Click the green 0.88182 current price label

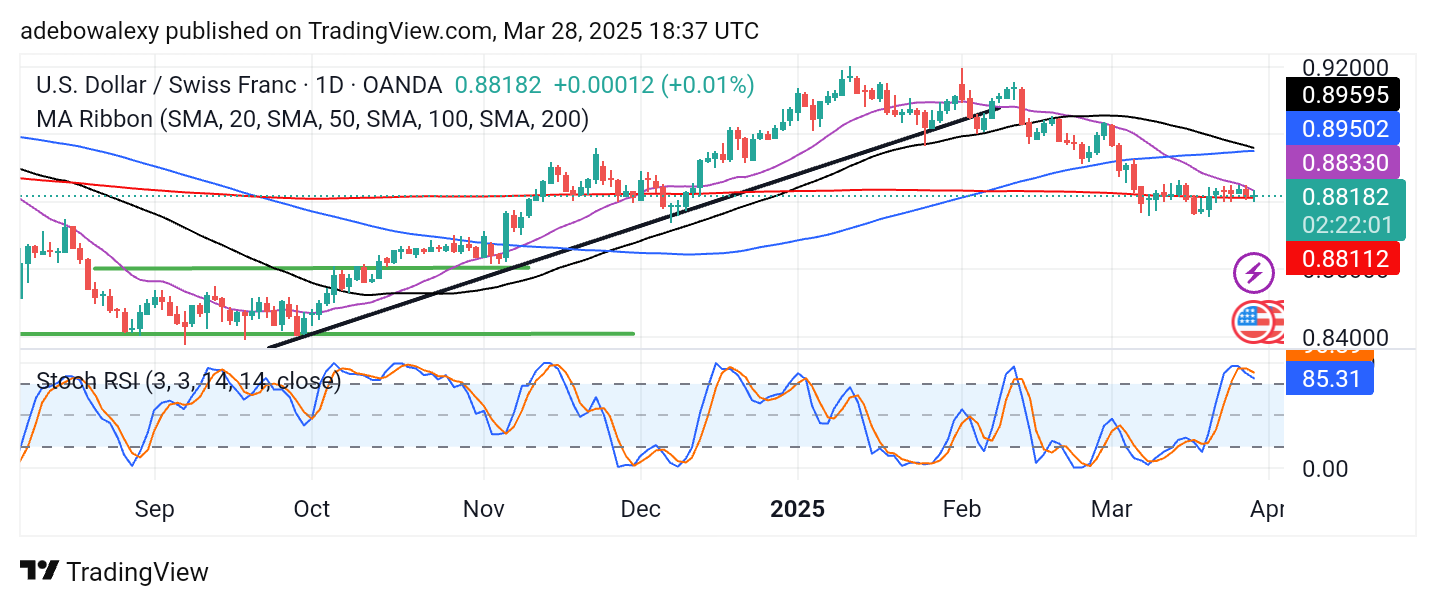coord(1346,197)
